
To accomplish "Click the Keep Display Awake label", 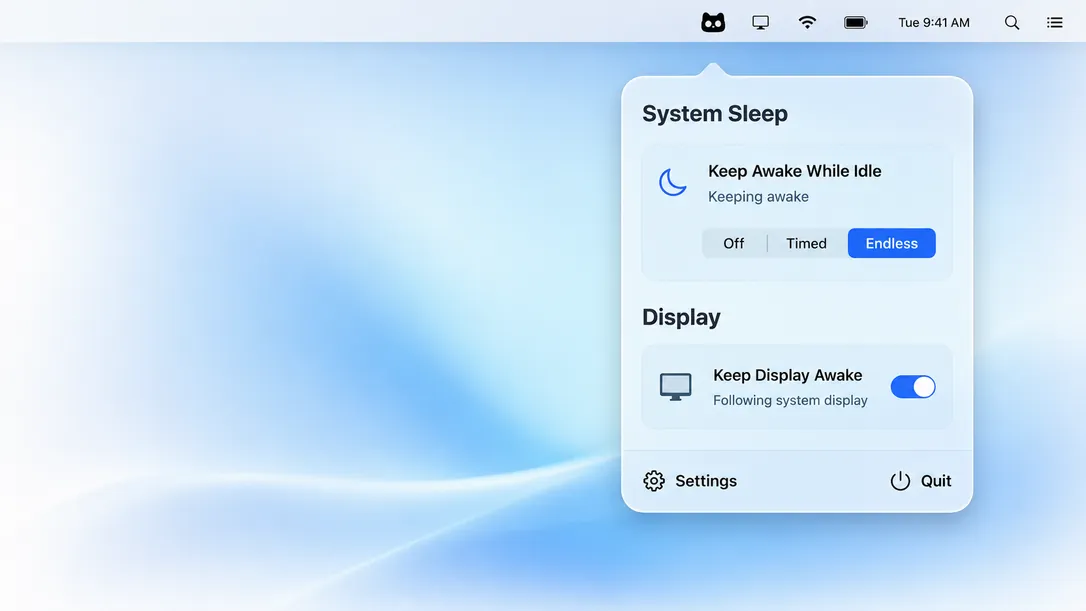I will (x=787, y=375).
